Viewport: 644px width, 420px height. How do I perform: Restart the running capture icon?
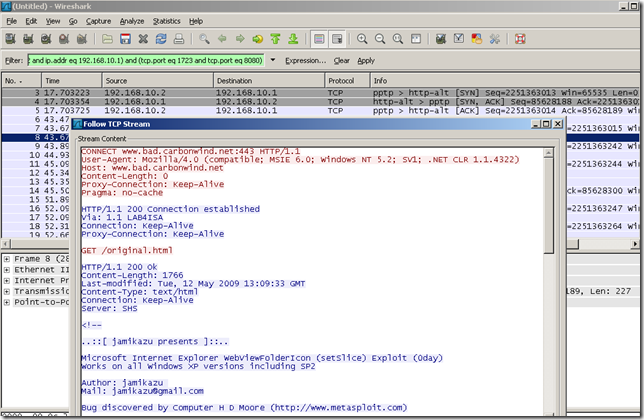[82, 39]
